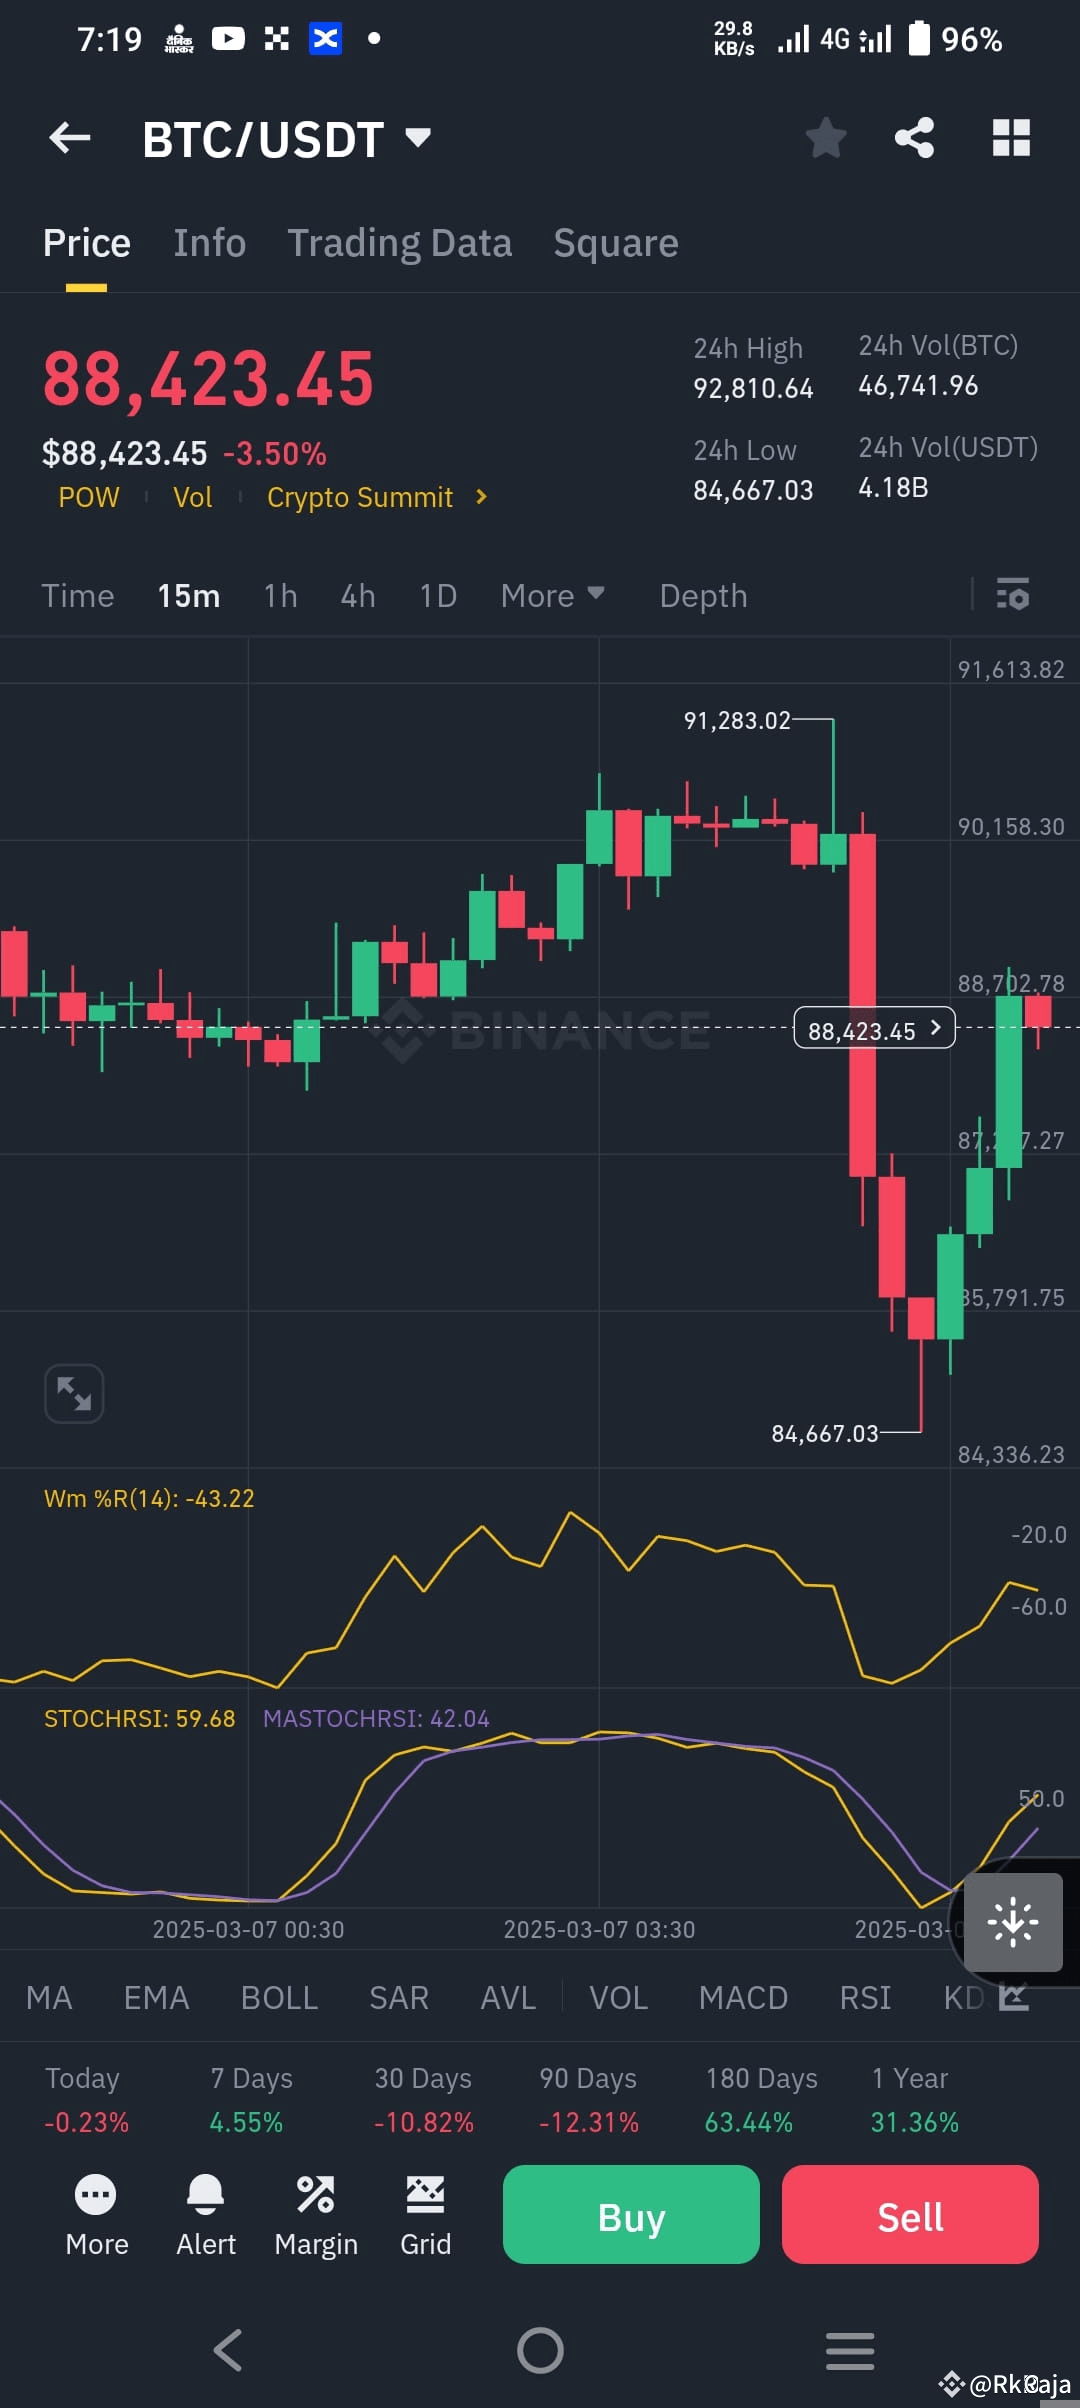This screenshot has height=2408, width=1080.
Task: Tap the 84,667.03 low marker on chart
Action: pos(825,1433)
